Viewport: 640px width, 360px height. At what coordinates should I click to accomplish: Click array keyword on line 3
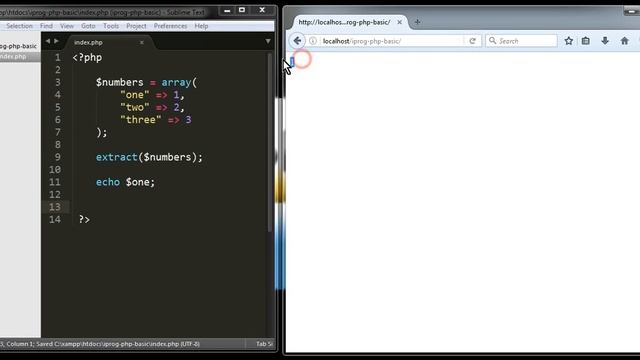pos(176,82)
